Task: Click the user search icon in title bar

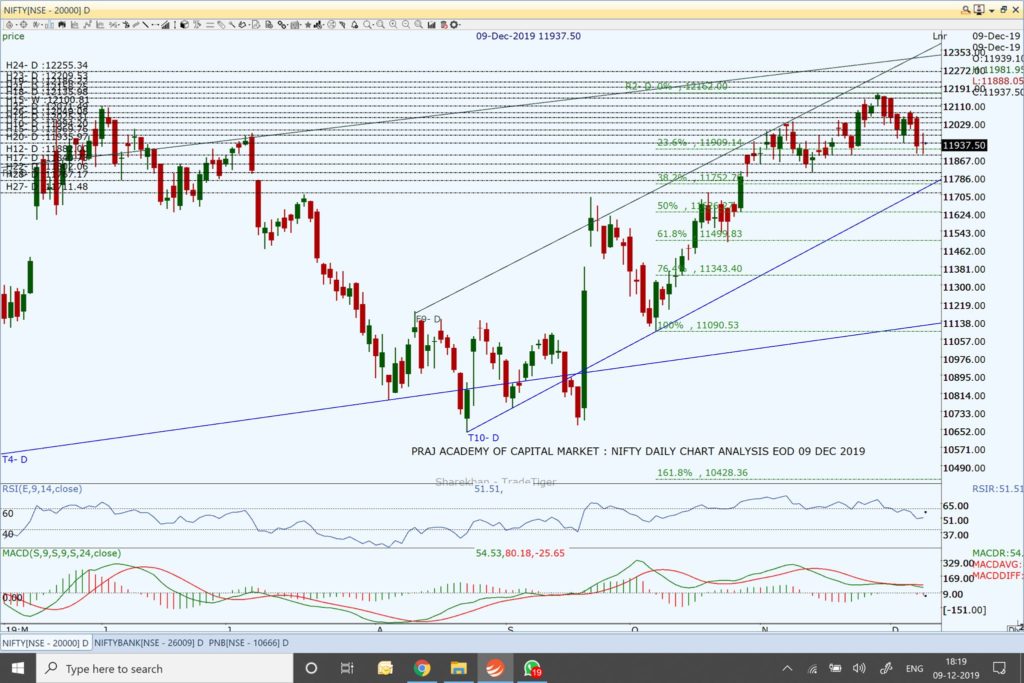Action: [965, 10]
